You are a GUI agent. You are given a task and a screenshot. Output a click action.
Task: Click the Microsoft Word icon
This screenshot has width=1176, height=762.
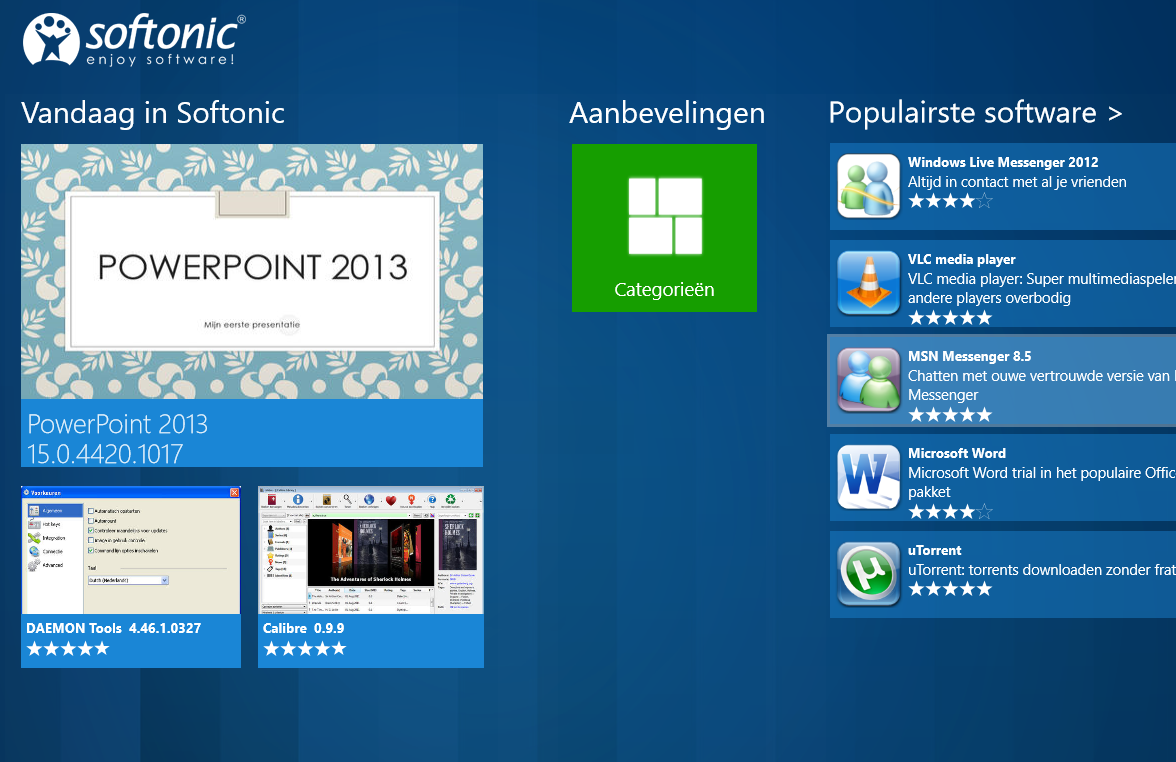(x=868, y=477)
